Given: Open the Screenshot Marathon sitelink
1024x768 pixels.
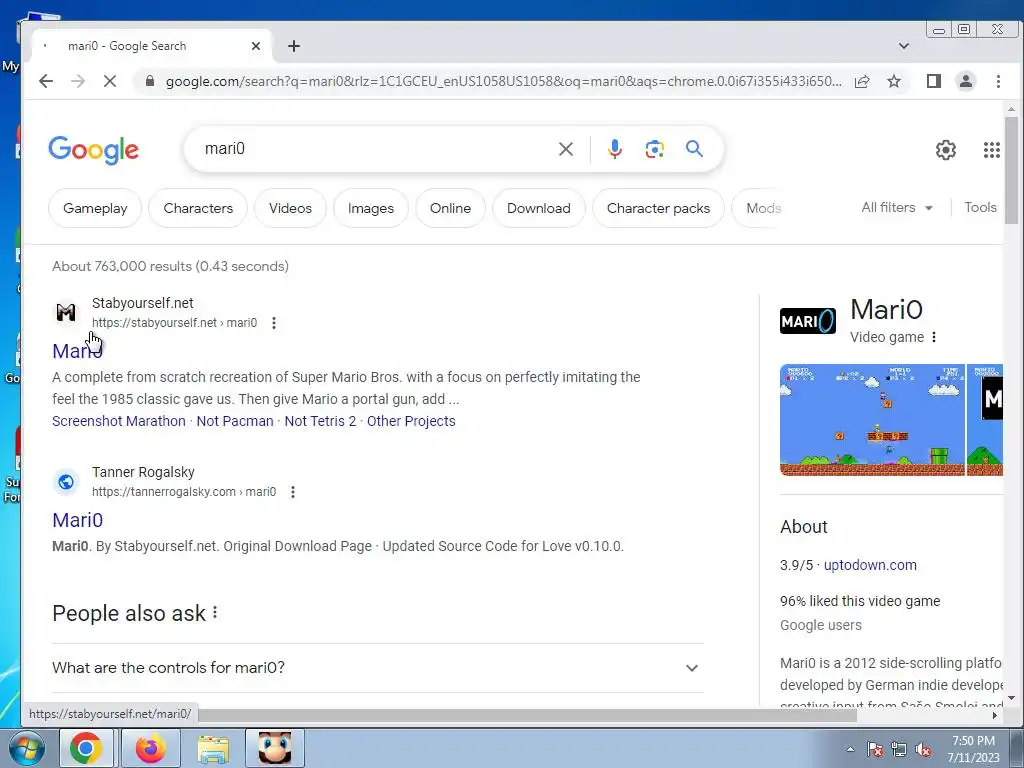Looking at the screenshot, I should coord(119,421).
